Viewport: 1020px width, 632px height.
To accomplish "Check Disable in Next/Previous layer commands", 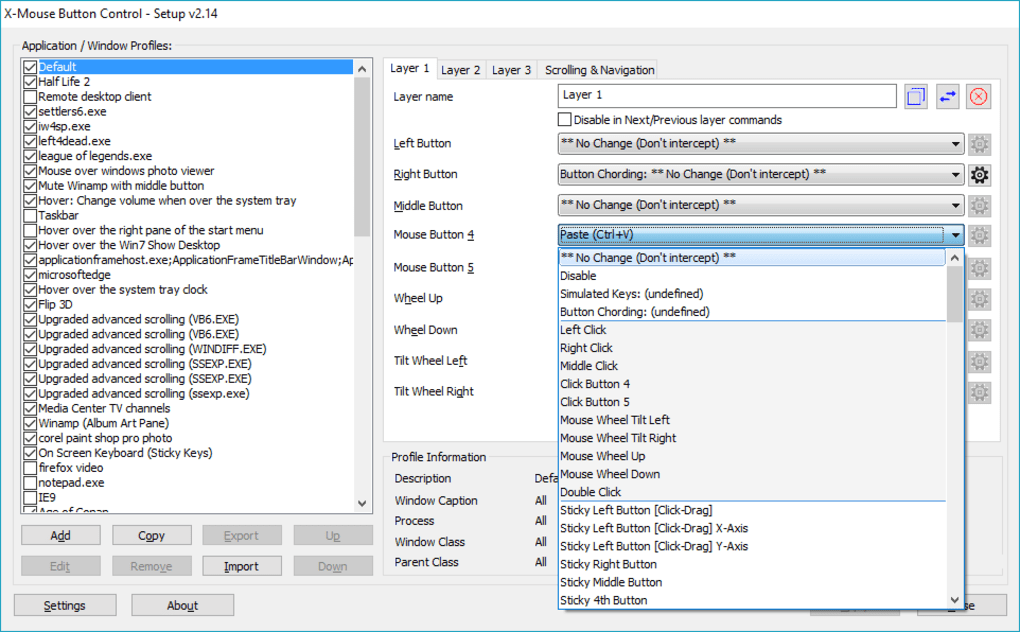I will point(564,119).
